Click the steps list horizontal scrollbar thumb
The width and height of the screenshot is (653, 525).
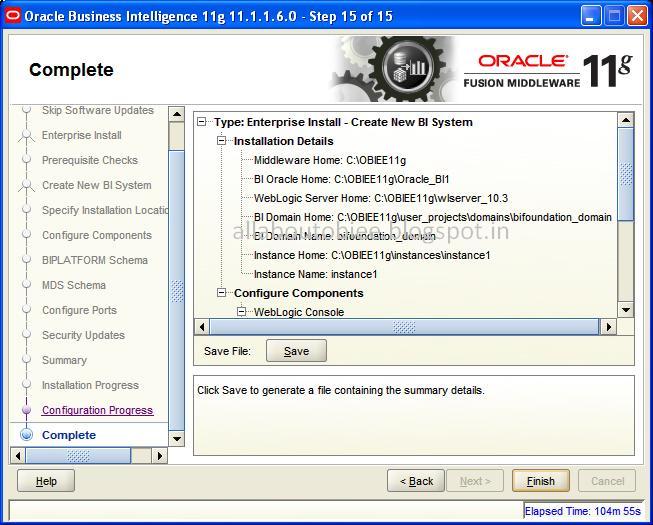pos(78,456)
